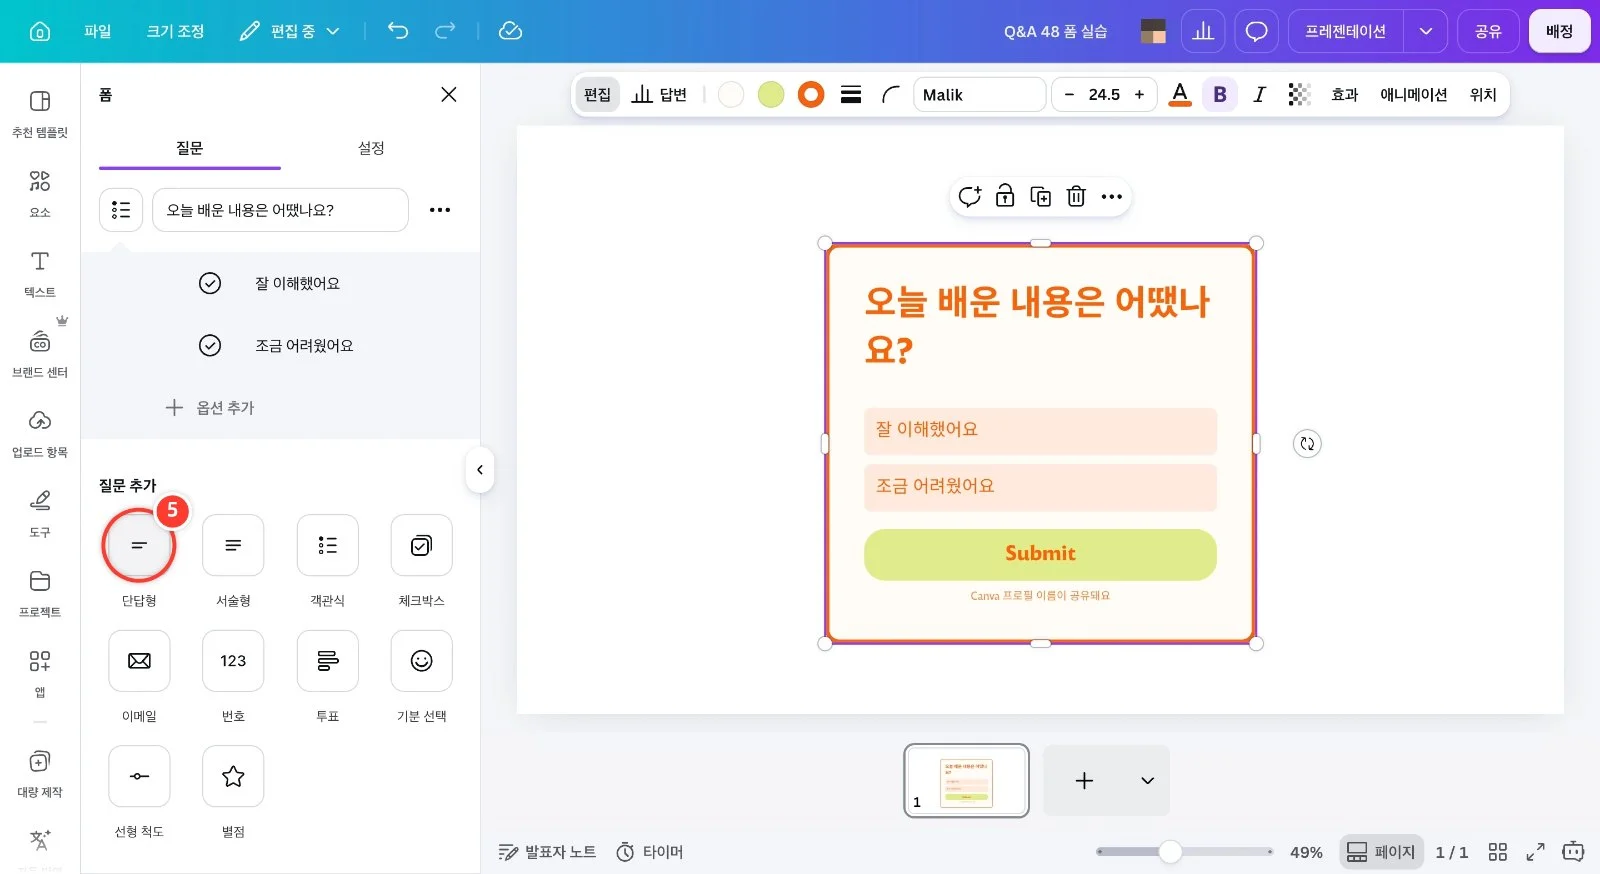
Task: Duplicate the selected form element
Action: (1041, 196)
